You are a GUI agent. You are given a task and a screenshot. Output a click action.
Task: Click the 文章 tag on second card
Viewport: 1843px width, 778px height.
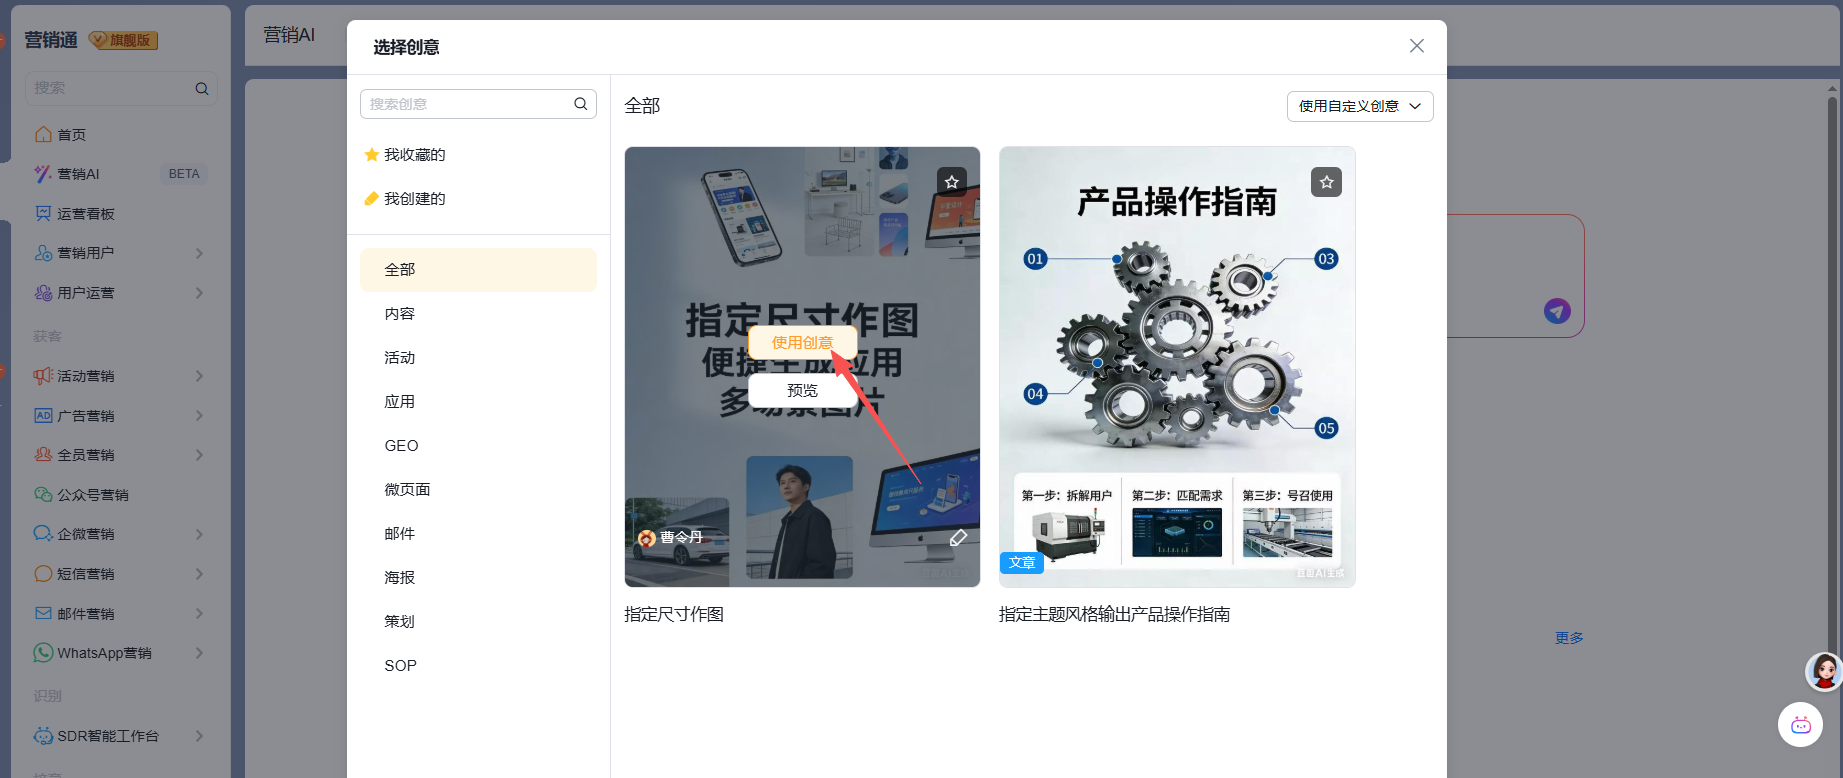pos(1022,563)
